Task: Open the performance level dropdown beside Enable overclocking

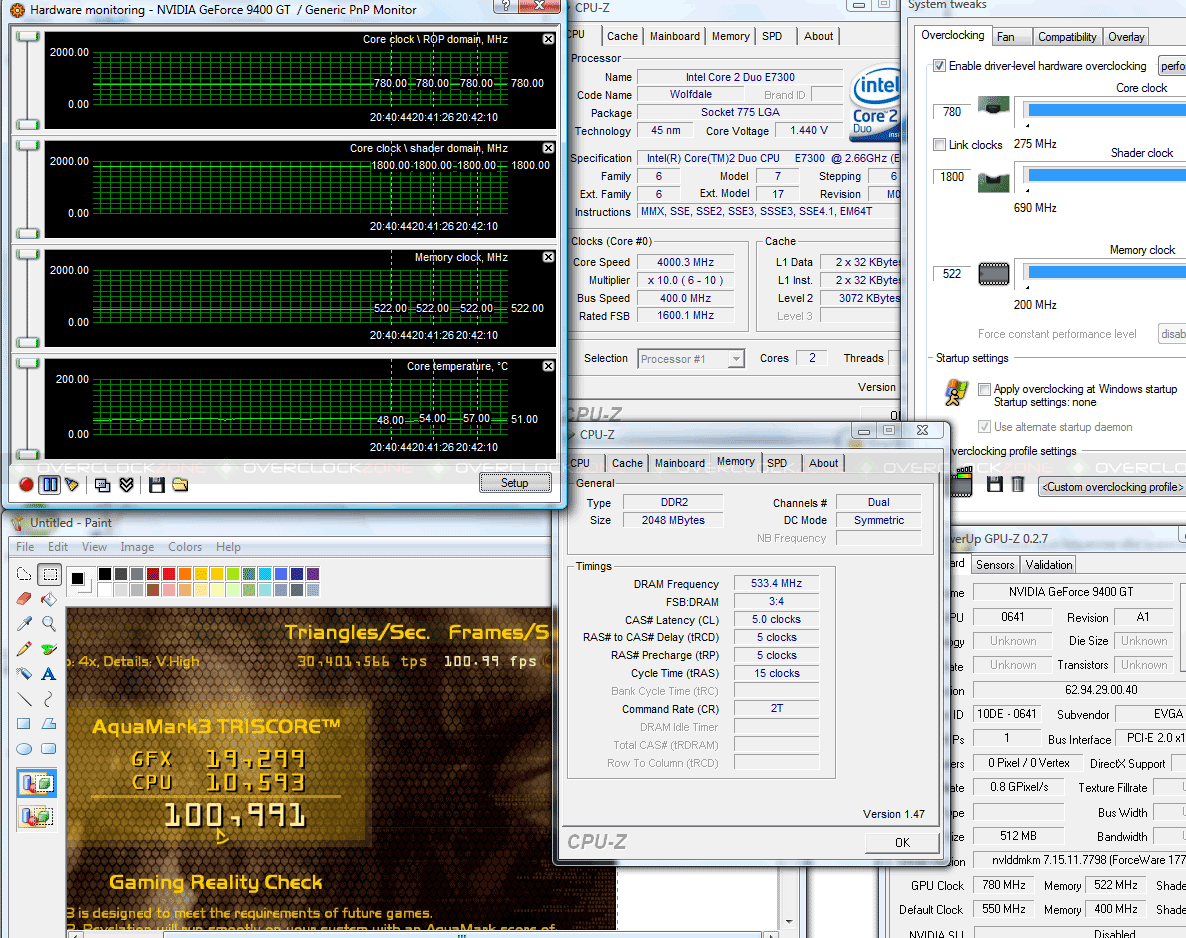Action: click(x=1172, y=66)
